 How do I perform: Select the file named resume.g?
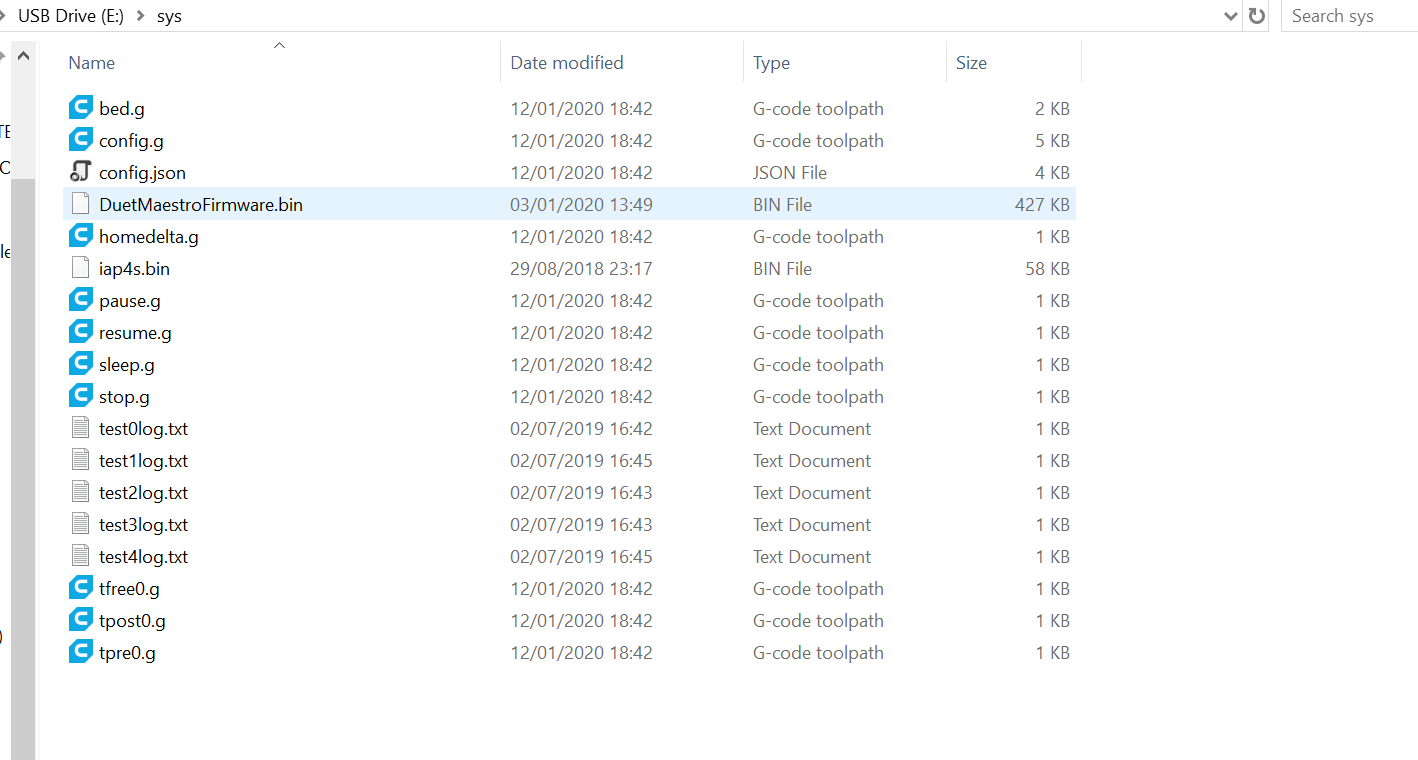coord(135,332)
